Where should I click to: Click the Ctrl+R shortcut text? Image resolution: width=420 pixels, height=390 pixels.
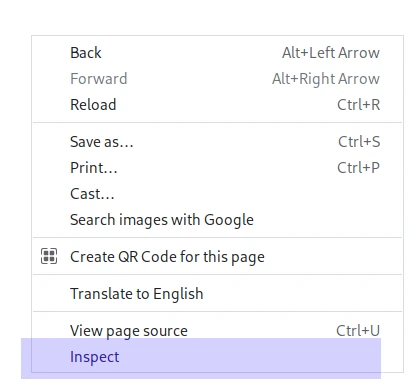coord(358,105)
